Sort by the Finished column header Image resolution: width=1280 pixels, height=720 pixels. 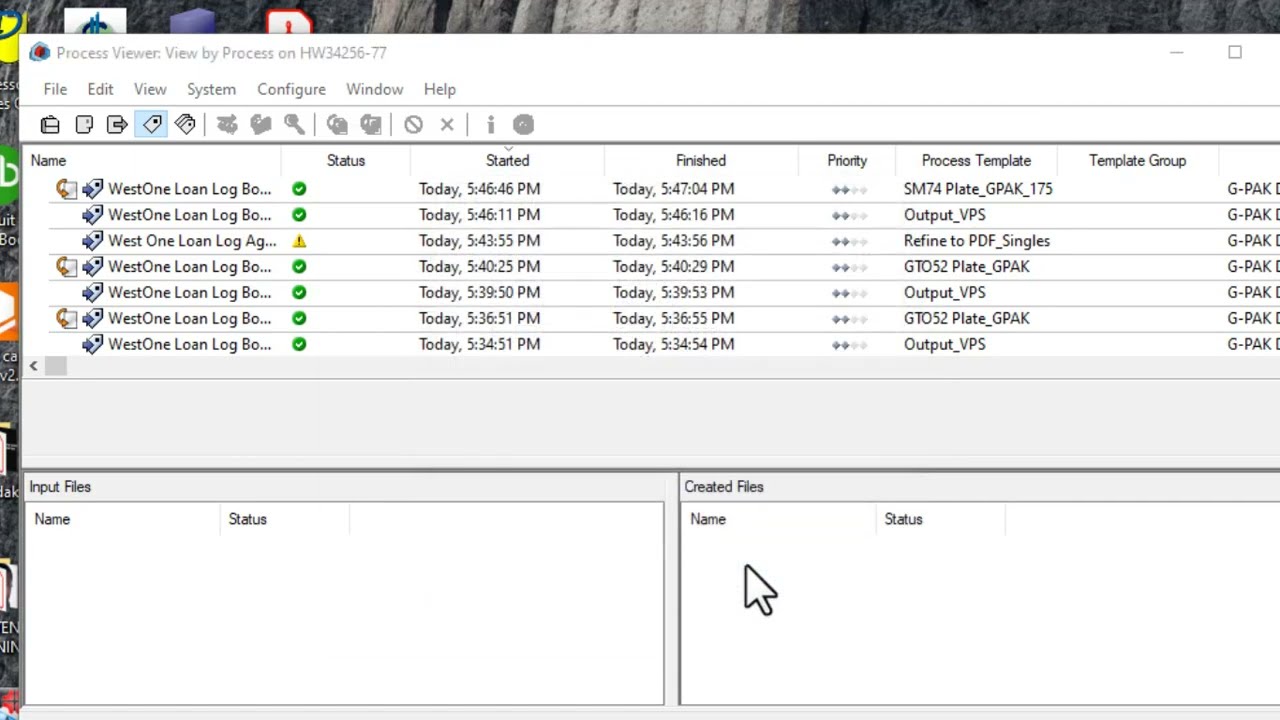pyautogui.click(x=700, y=160)
